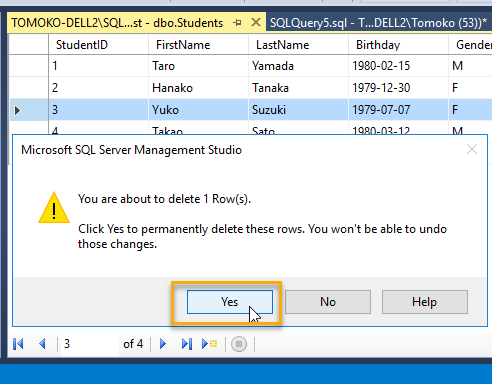This screenshot has width=492, height=384.
Task: Click Gender cell 'M' in Taro row
Action: pos(470,66)
